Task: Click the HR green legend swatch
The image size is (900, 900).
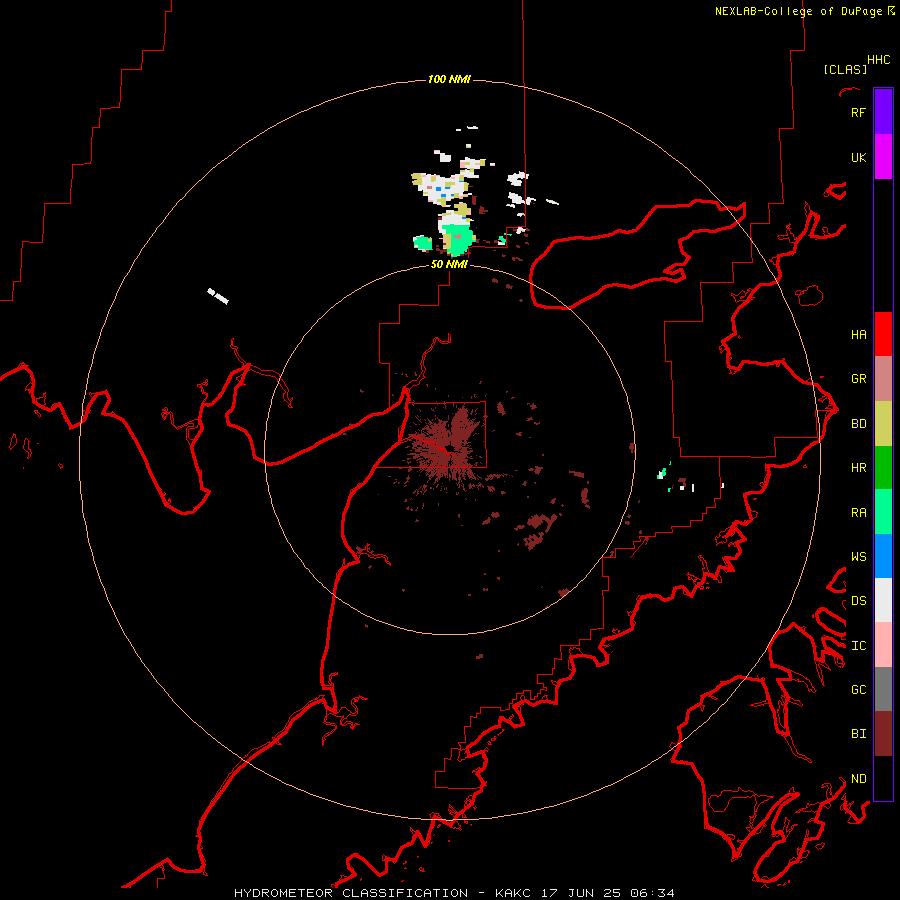Action: (883, 467)
